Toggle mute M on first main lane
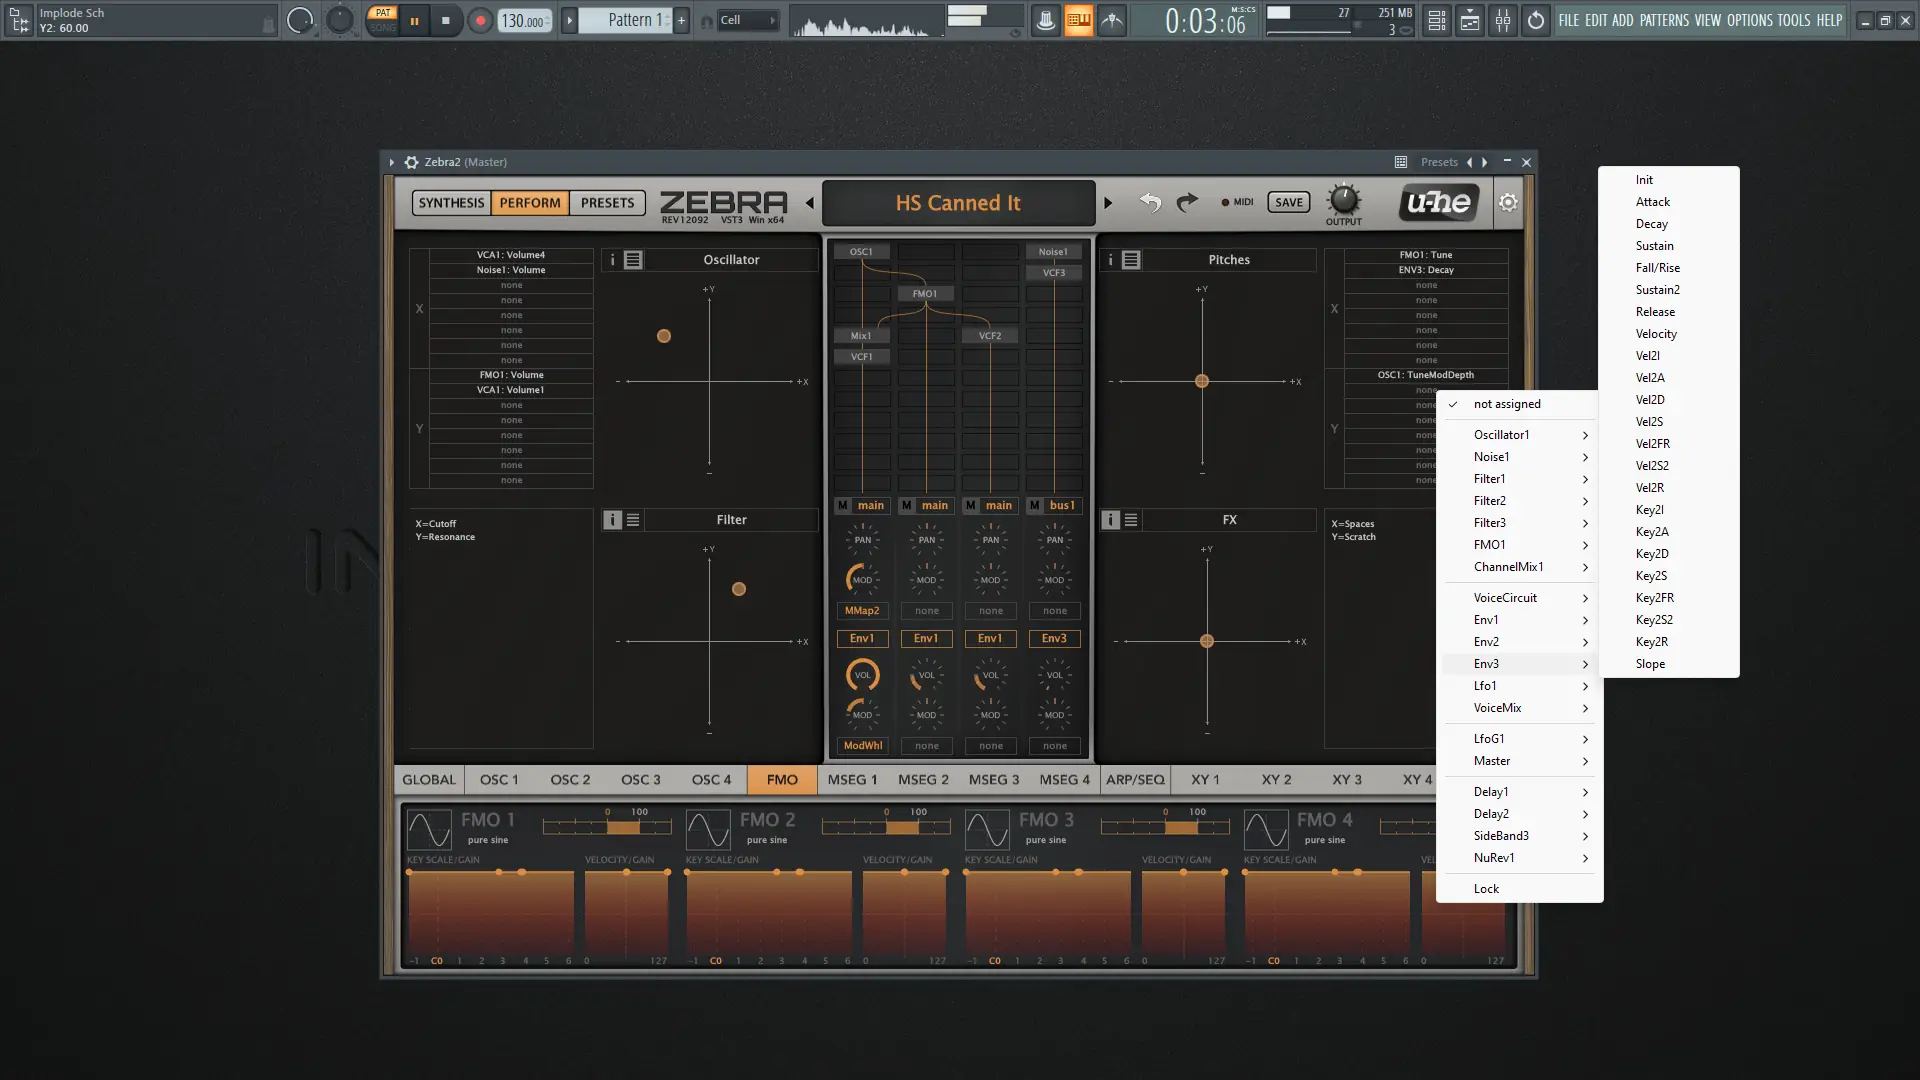This screenshot has width=1920, height=1080. (x=843, y=505)
